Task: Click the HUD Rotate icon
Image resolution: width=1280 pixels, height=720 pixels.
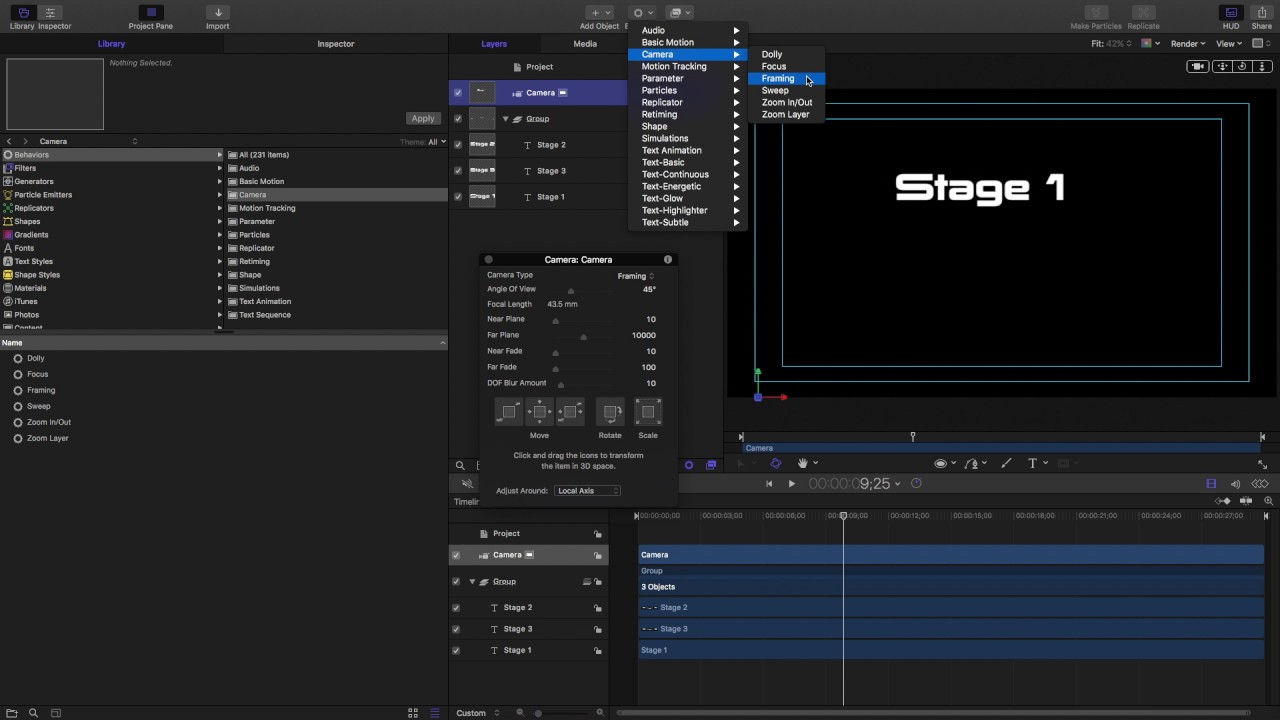Action: (x=610, y=412)
